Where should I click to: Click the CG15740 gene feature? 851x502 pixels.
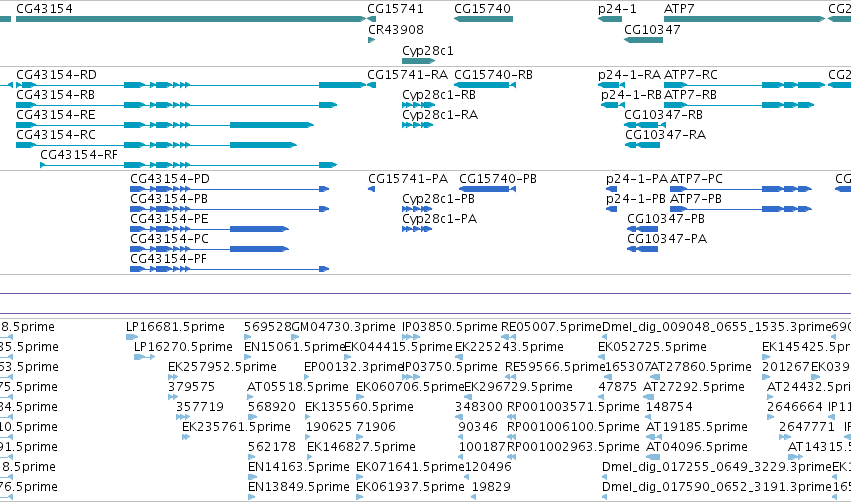tap(484, 19)
